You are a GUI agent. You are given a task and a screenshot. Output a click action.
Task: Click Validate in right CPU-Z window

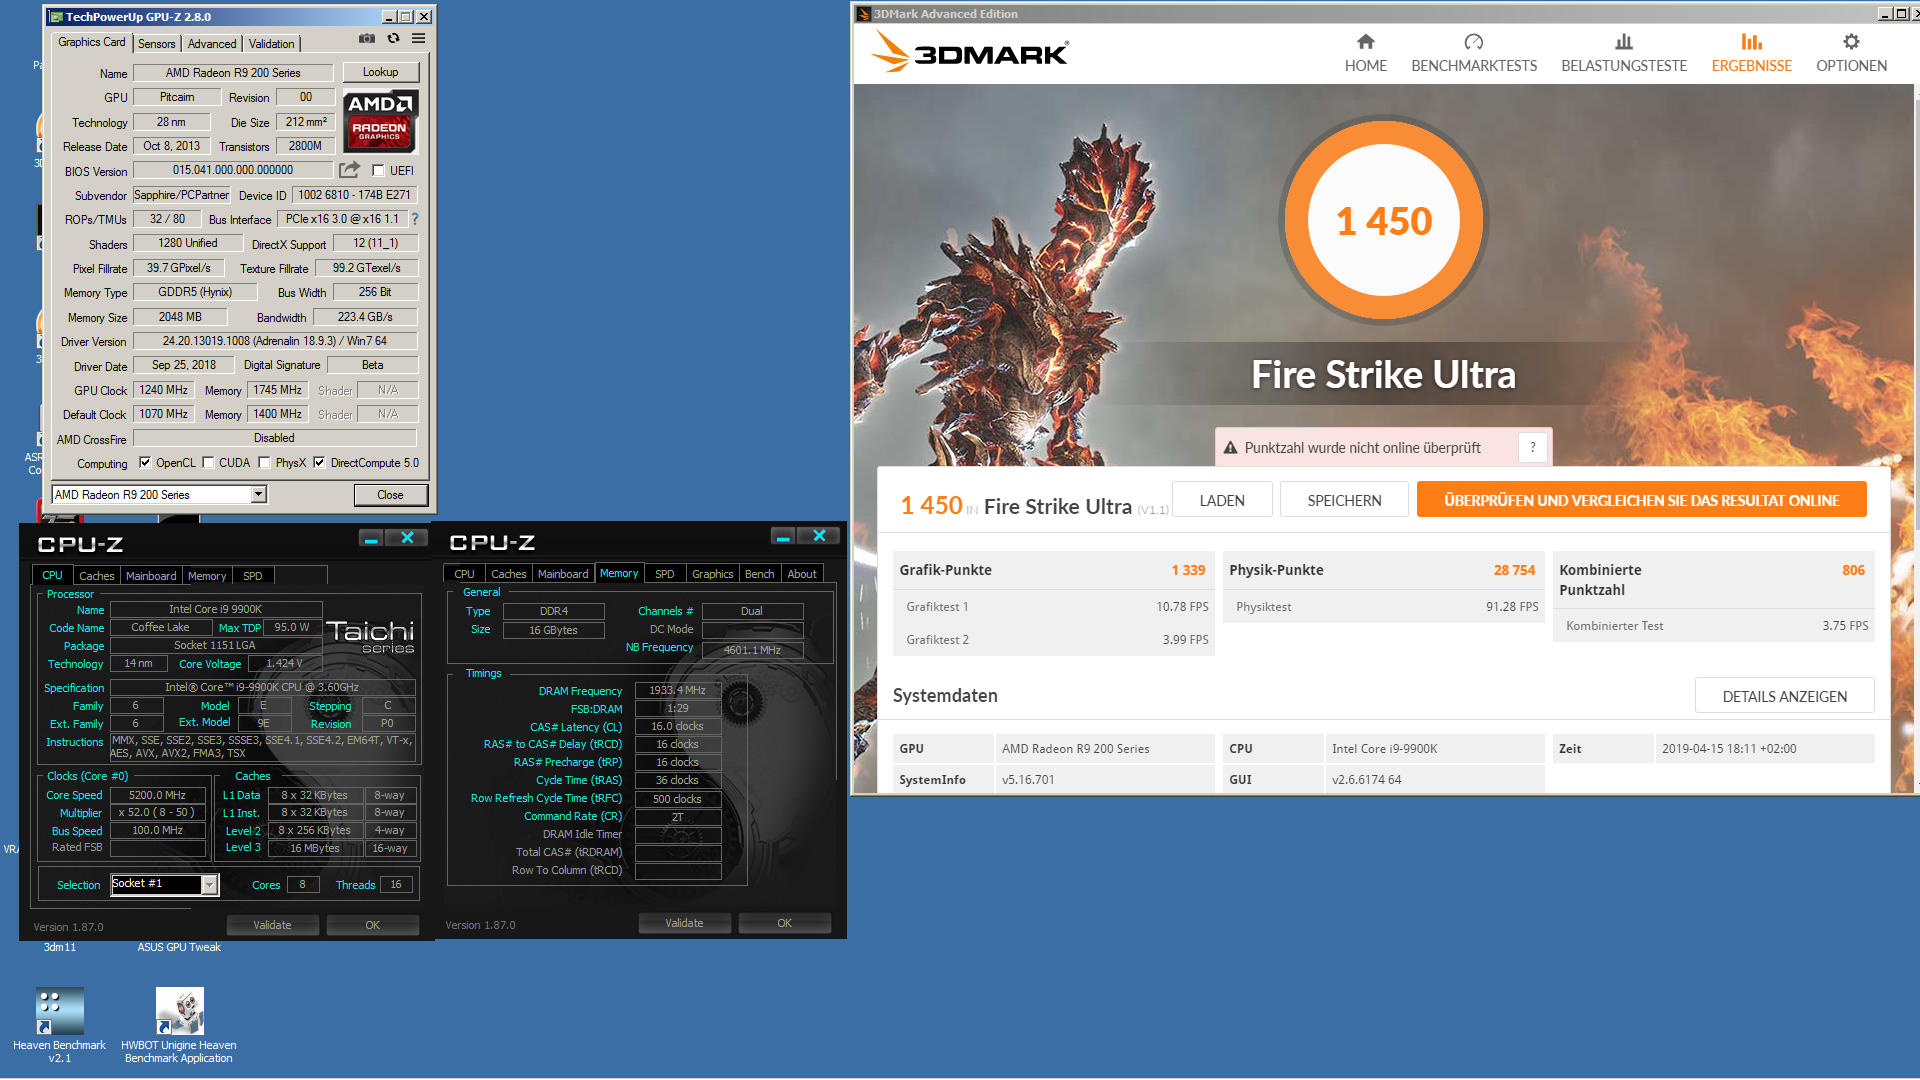click(684, 923)
